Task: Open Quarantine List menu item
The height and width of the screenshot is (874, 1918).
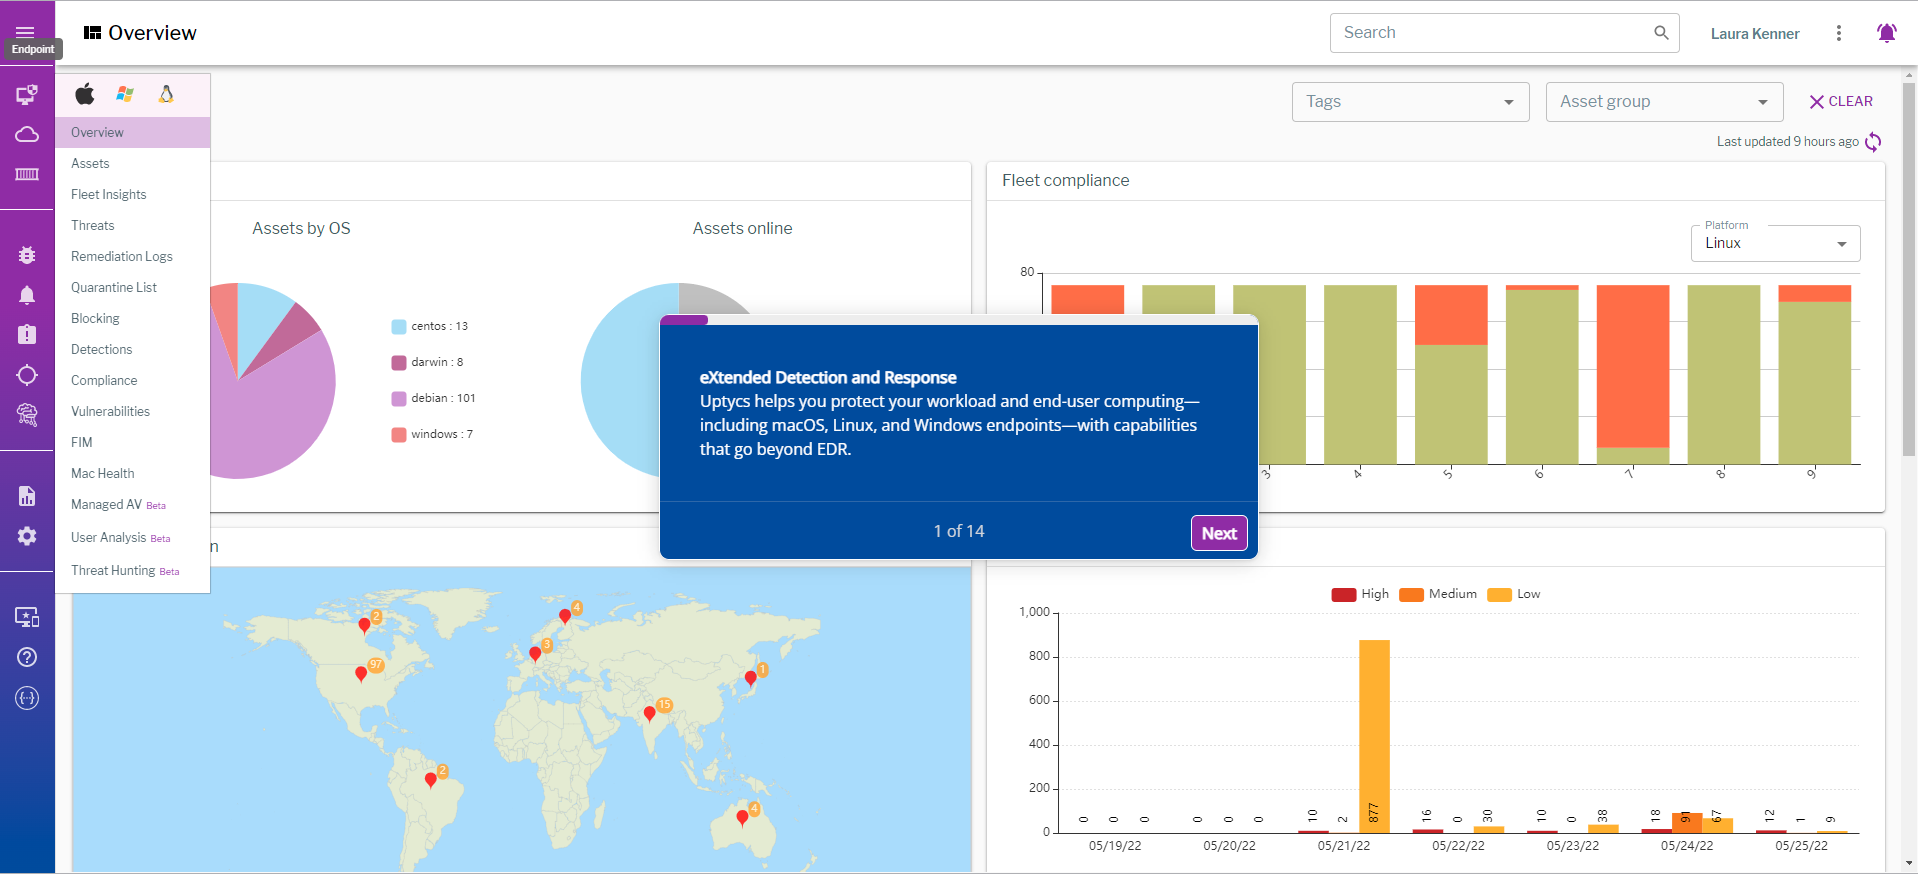Action: [133, 287]
